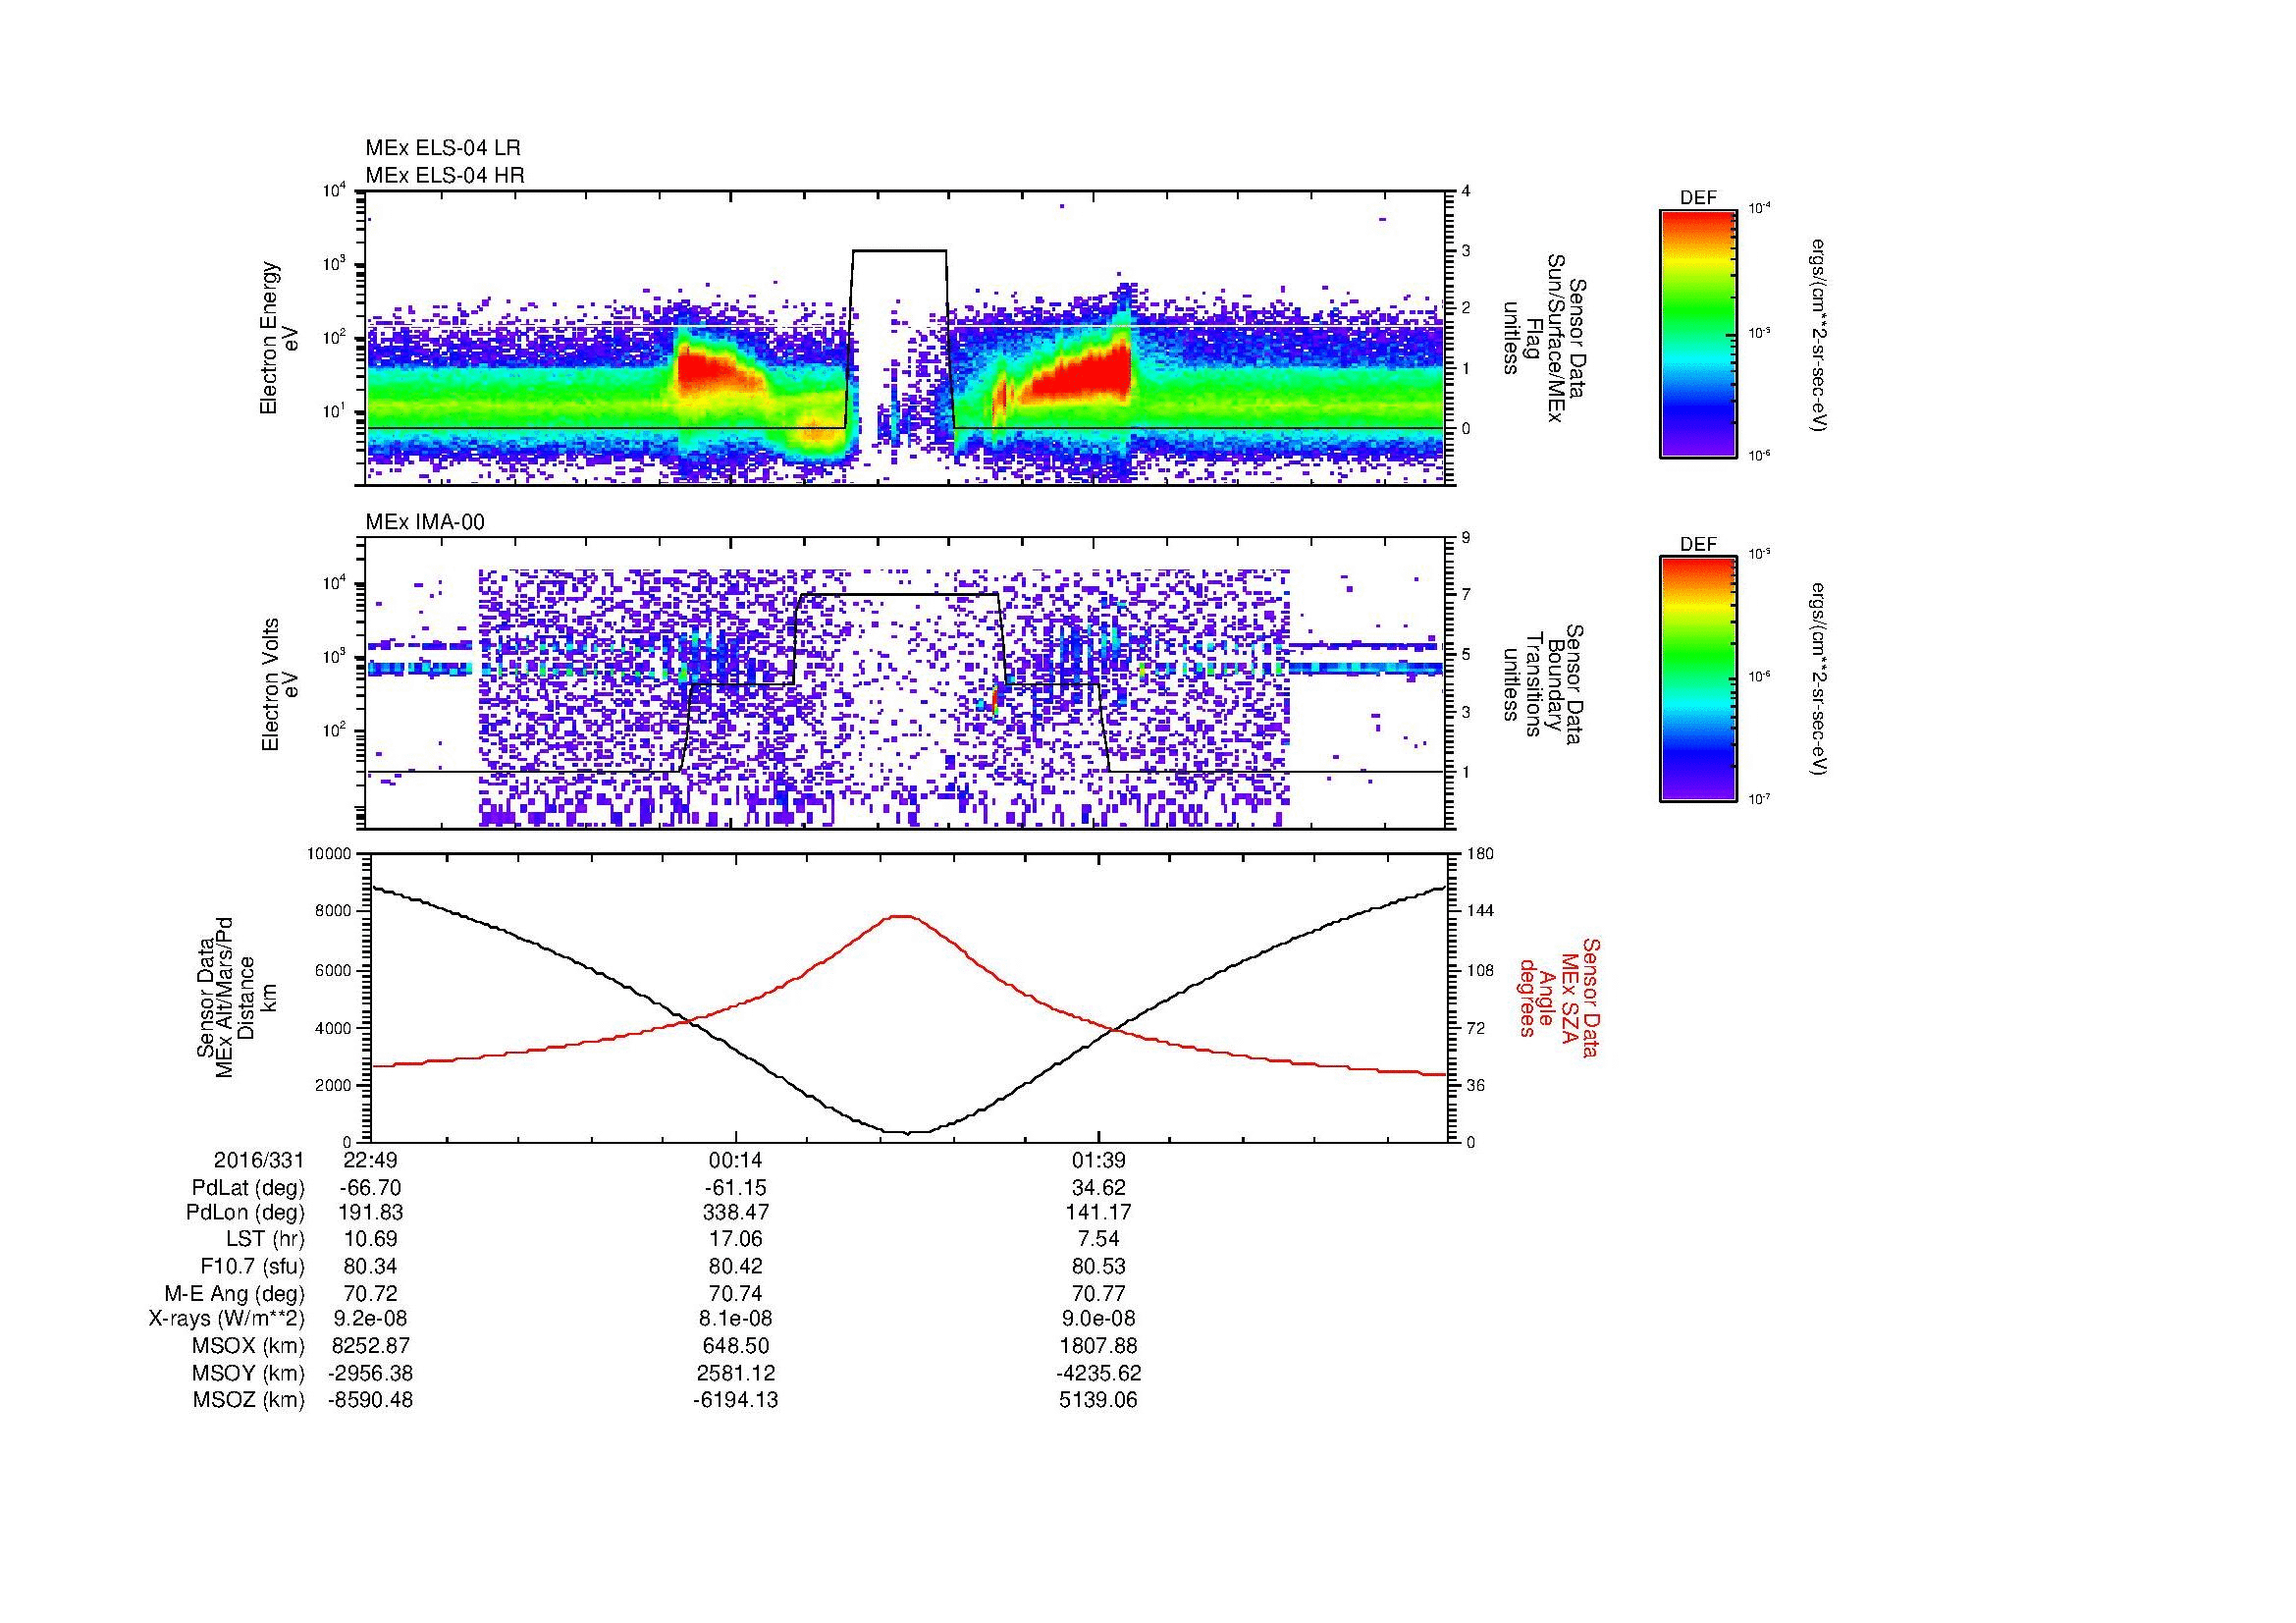The height and width of the screenshot is (1623, 2296).
Task: Click F10.7 value '80.34'
Action: point(371,1267)
